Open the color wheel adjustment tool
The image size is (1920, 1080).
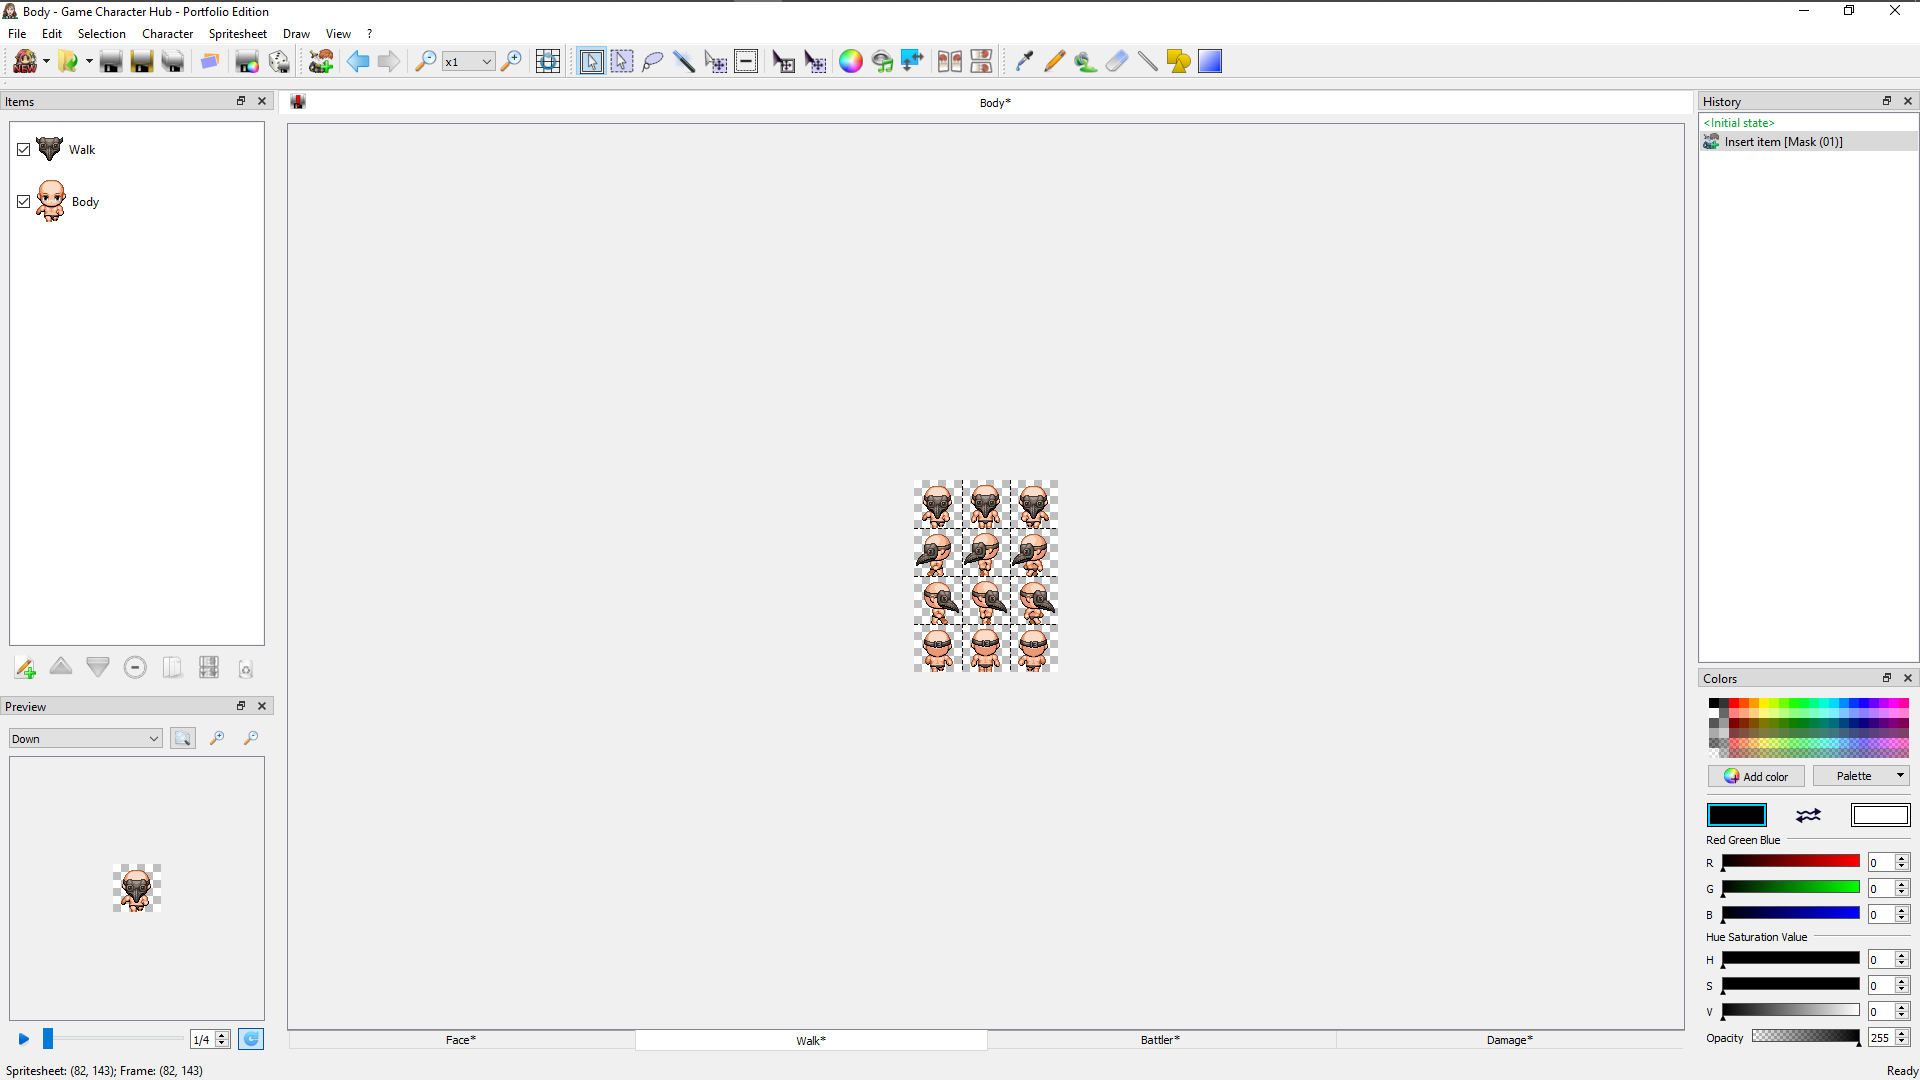click(x=850, y=62)
